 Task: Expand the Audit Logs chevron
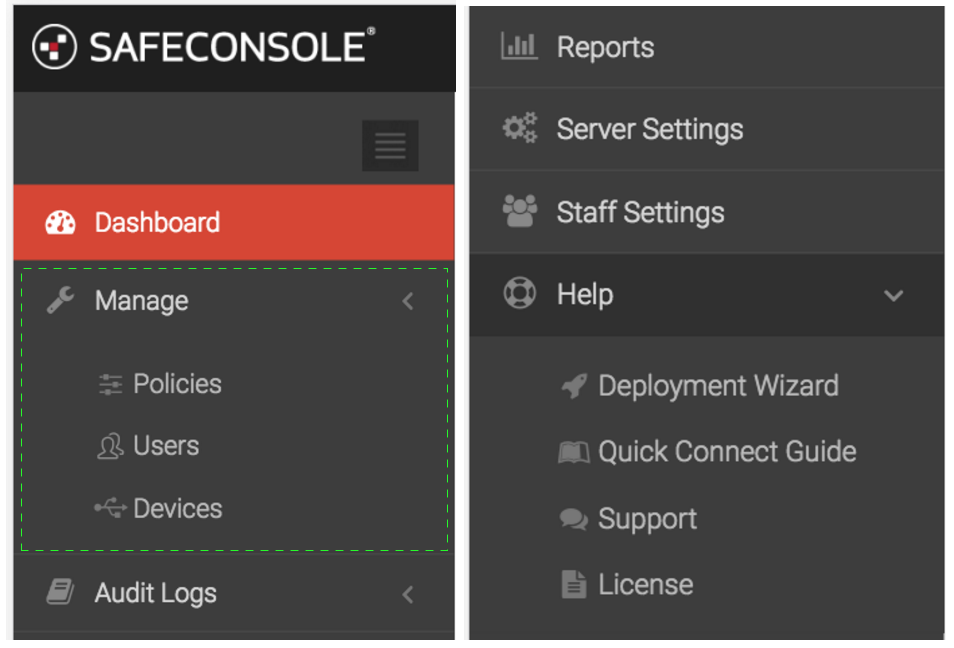(408, 594)
